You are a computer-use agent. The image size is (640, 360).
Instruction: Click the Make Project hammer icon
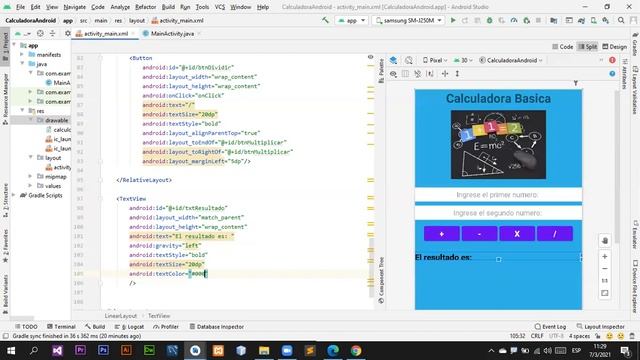click(x=325, y=20)
